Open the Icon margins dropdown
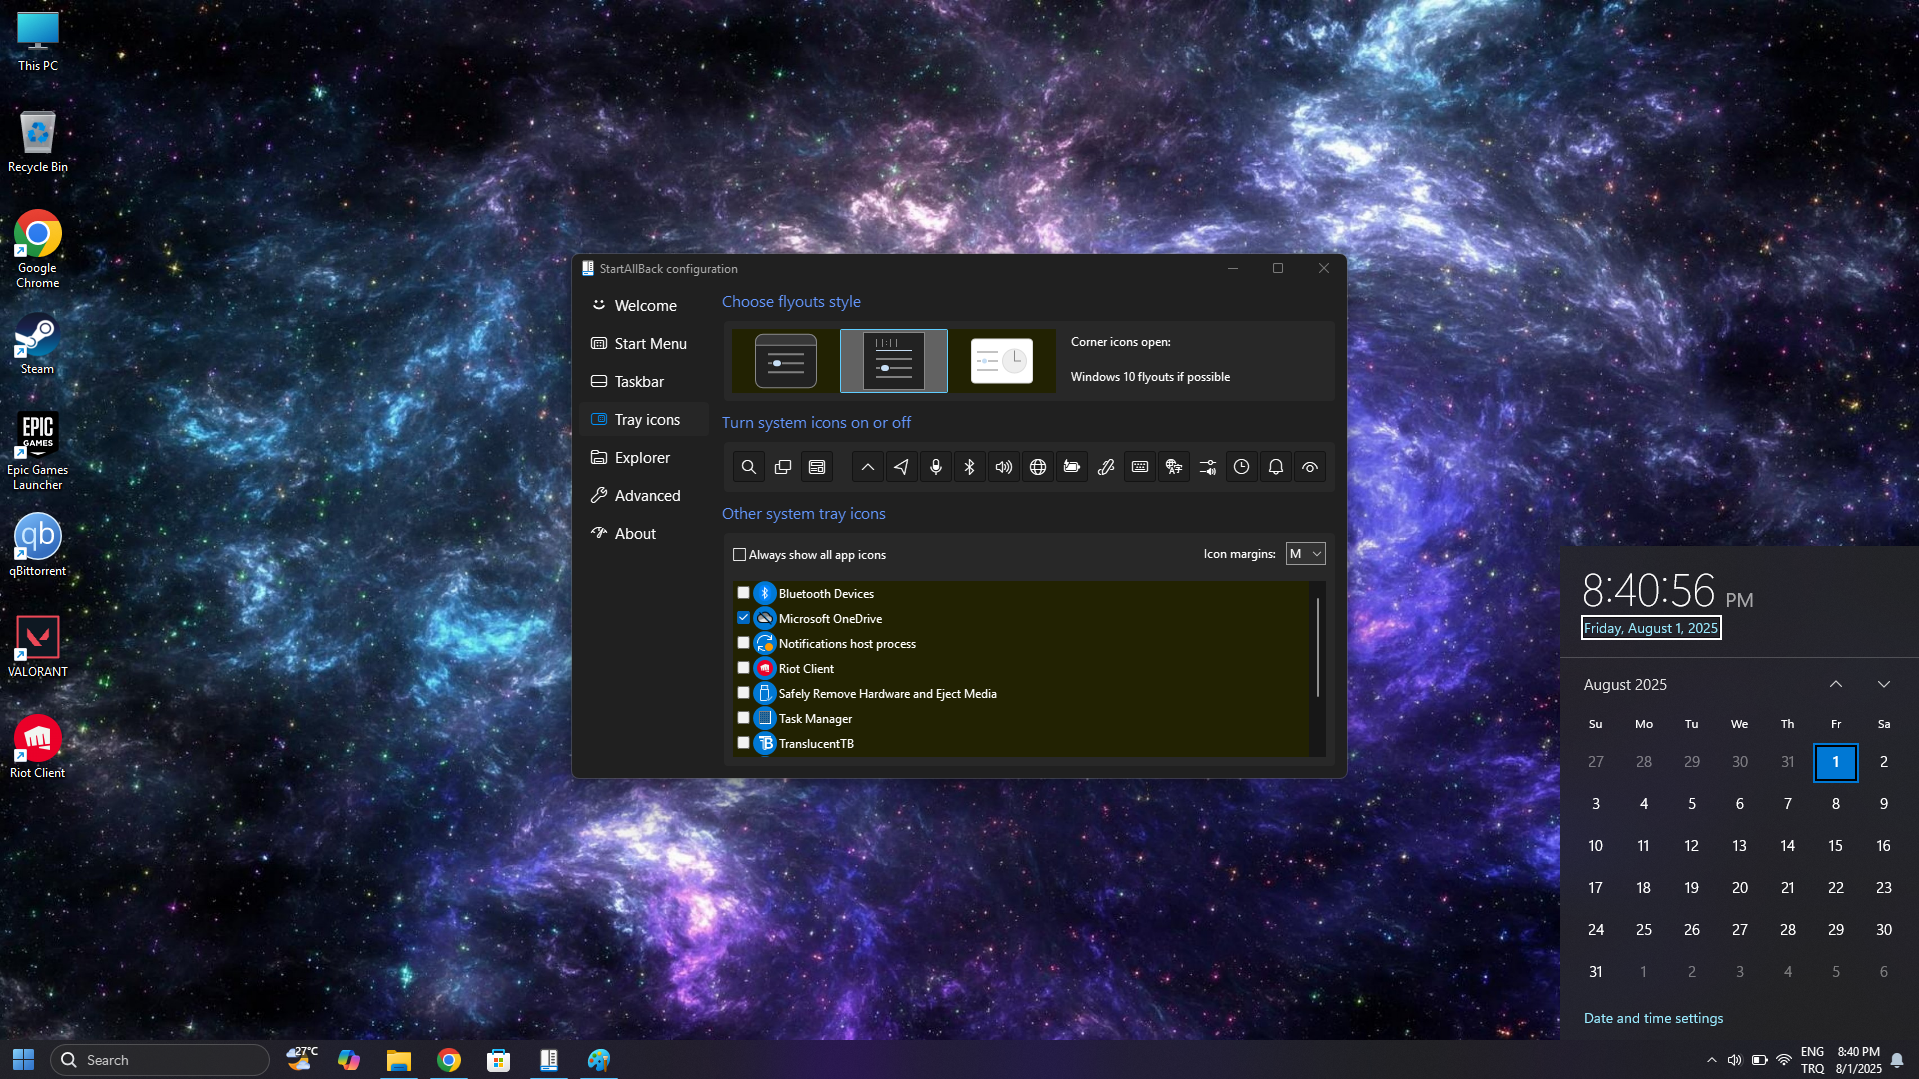Screen dimensions: 1919x1079 [x=1305, y=554]
